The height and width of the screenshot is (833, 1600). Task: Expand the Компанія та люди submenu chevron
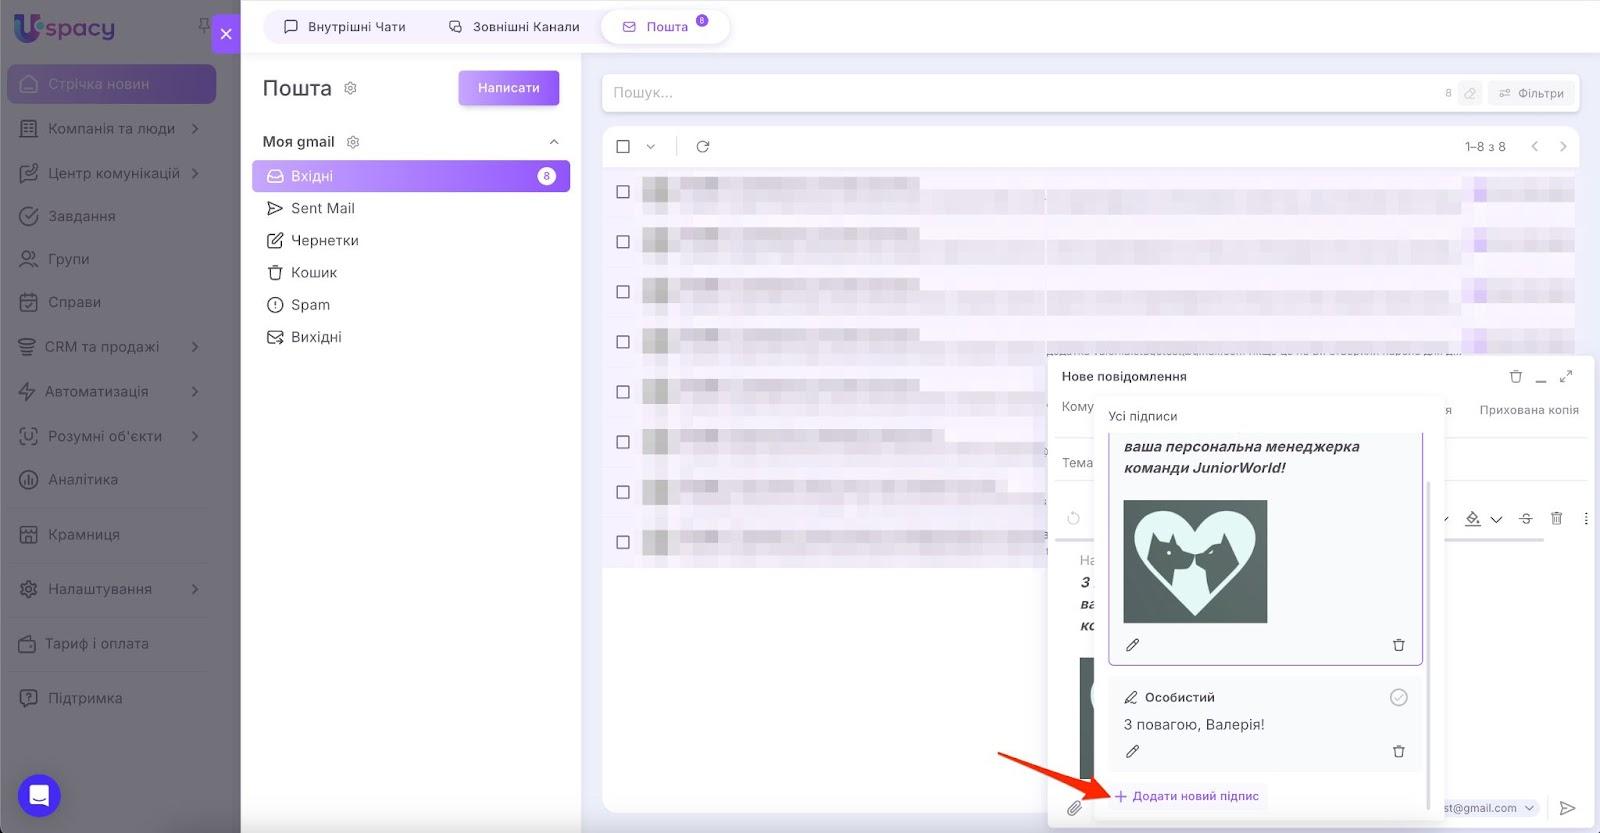click(x=195, y=128)
